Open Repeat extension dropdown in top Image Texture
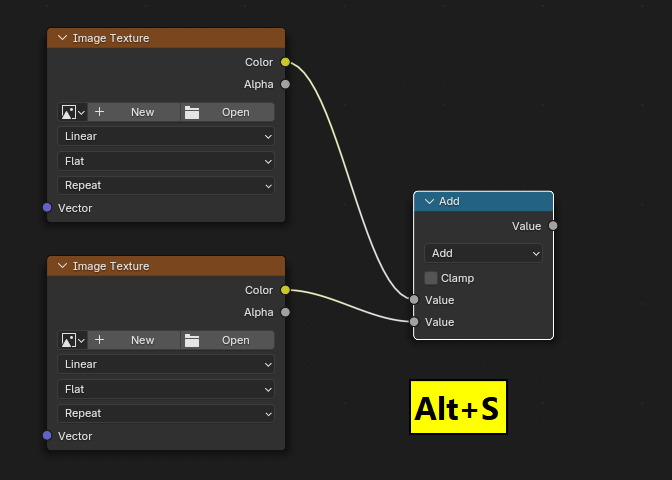This screenshot has height=480, width=672. (x=166, y=186)
